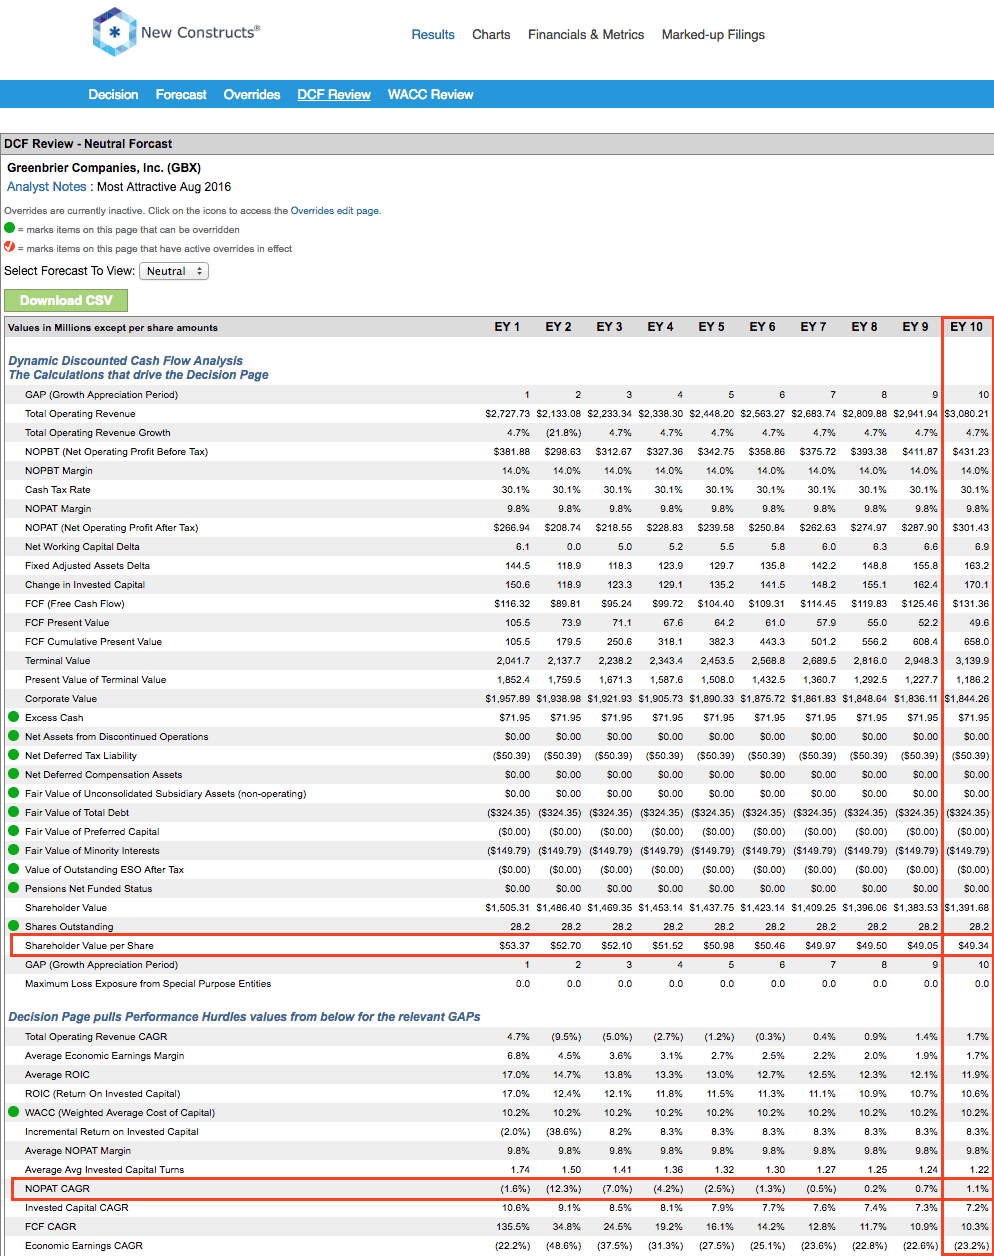Click the EY 1 column header
Screen dimensions: 994x1256
pyautogui.click(x=507, y=327)
